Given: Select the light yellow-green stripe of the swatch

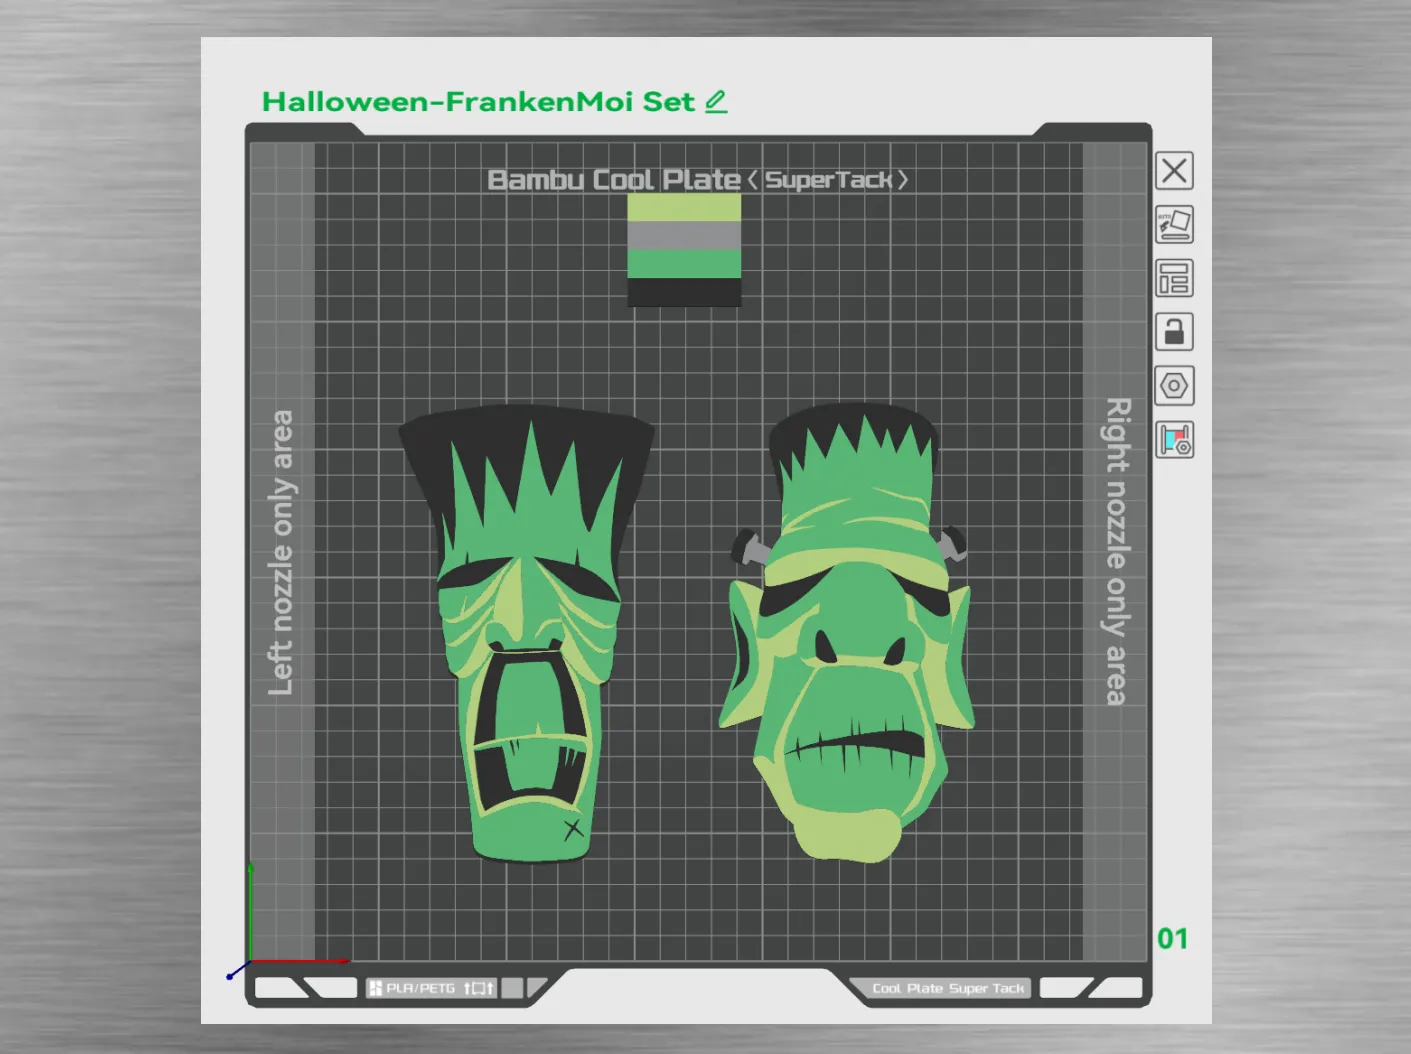Looking at the screenshot, I should pyautogui.click(x=684, y=208).
